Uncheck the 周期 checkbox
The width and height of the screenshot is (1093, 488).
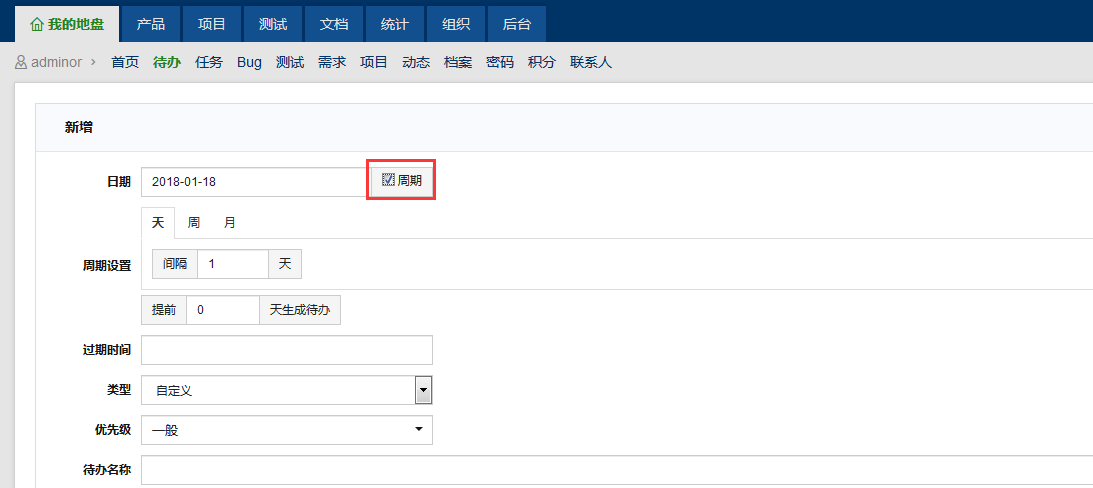388,181
